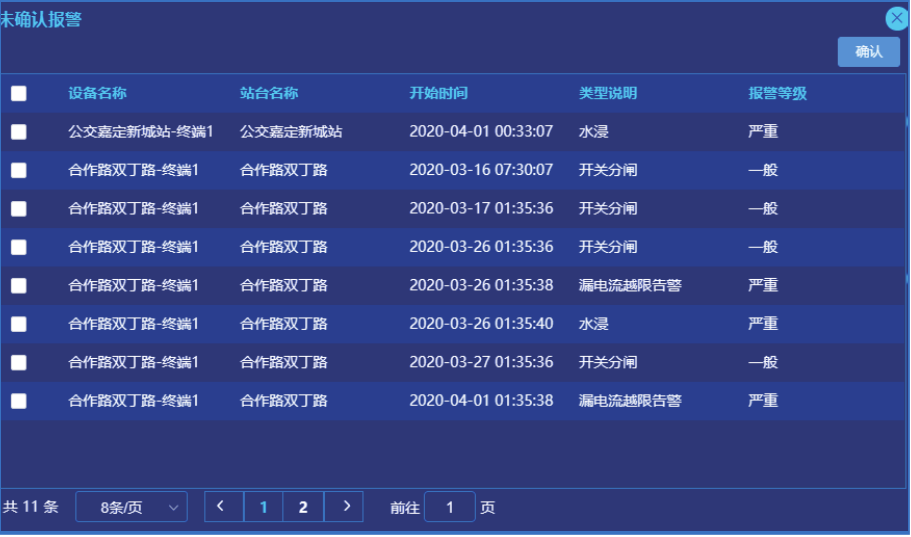This screenshot has height=537, width=911.
Task: Go to next page arrow
Action: click(x=345, y=507)
